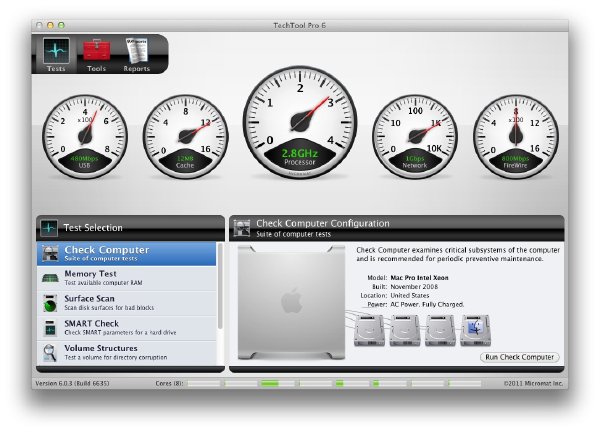Click the Cores (8) activity meter

334,383
